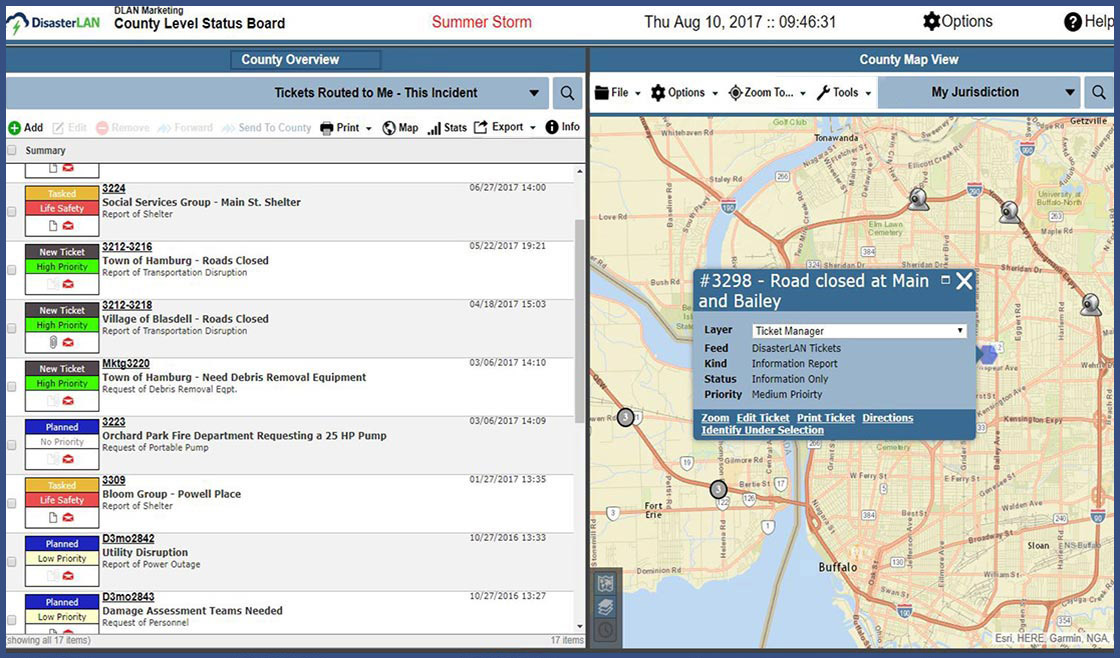Viewport: 1120px width, 658px height.
Task: Open the Layer Ticket Manager combo box
Action: (858, 331)
